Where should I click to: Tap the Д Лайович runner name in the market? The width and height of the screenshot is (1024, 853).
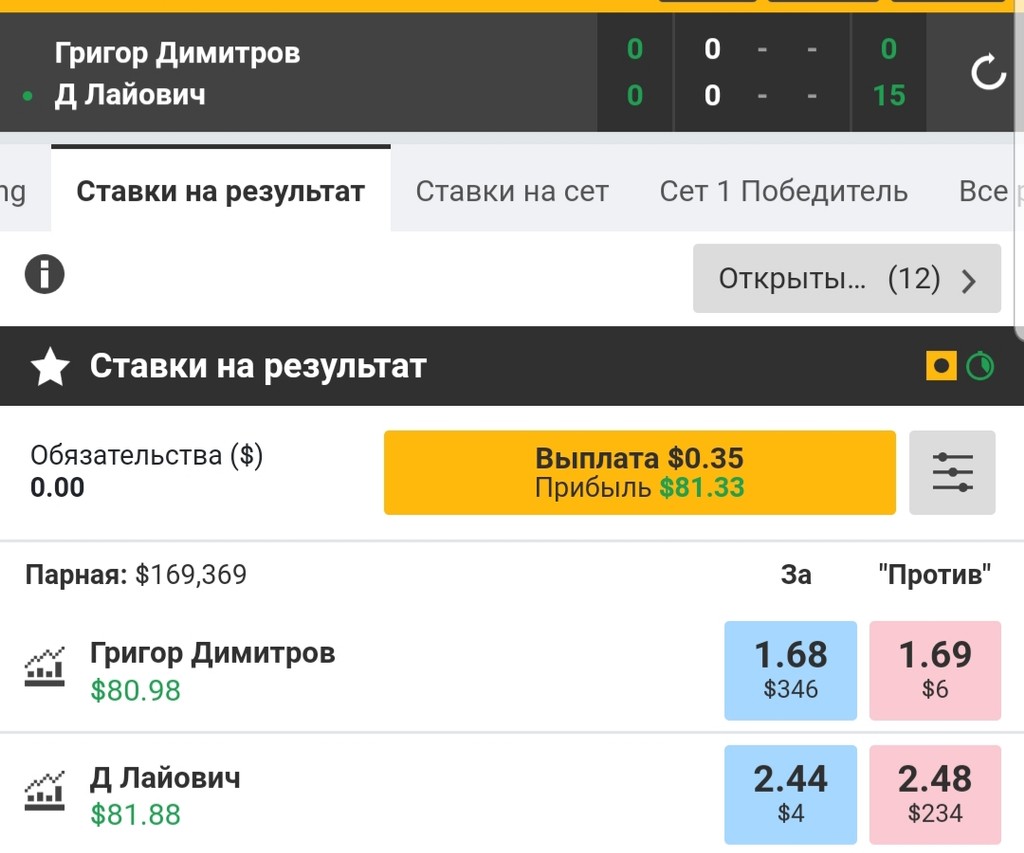tap(165, 778)
